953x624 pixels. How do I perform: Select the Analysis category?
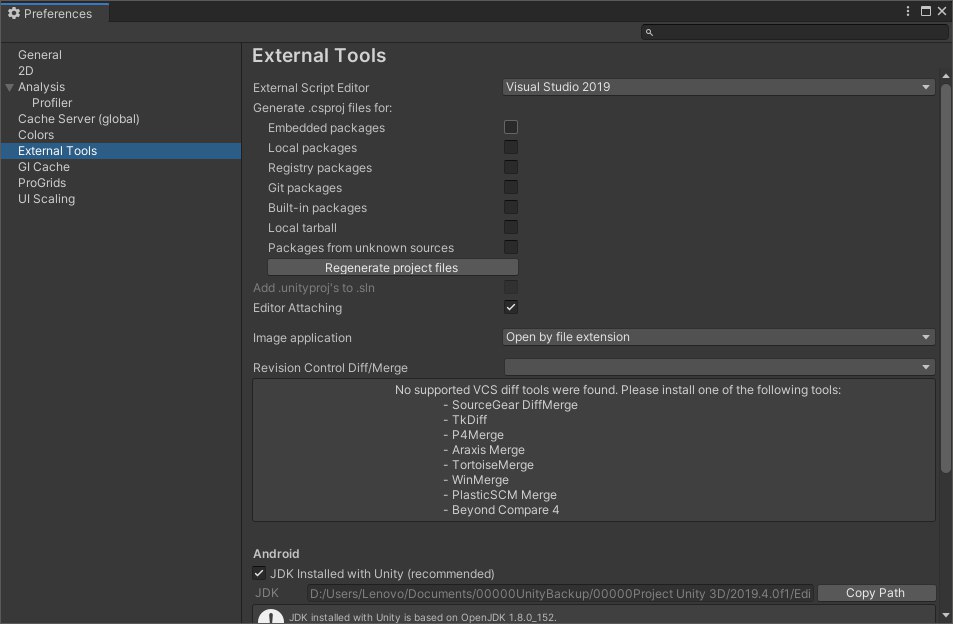point(41,87)
